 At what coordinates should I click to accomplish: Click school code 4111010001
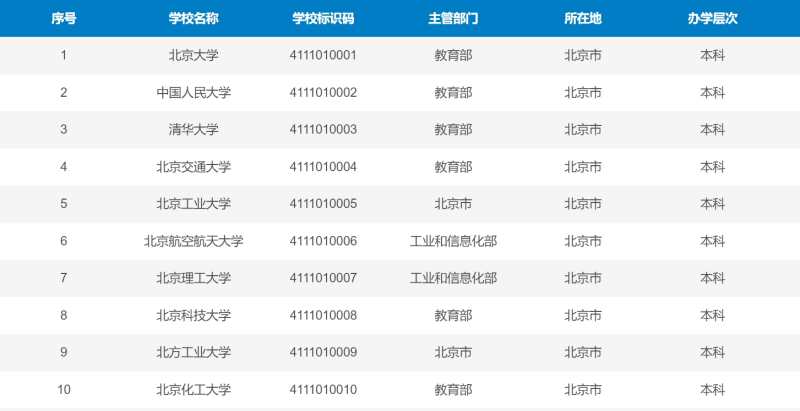click(x=323, y=55)
